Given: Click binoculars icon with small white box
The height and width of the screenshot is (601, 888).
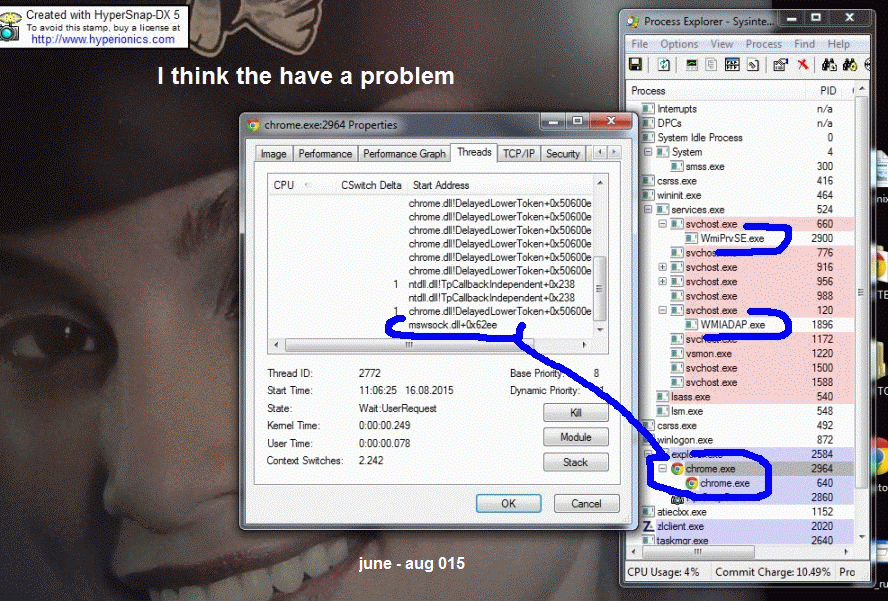Looking at the screenshot, I should click(829, 65).
